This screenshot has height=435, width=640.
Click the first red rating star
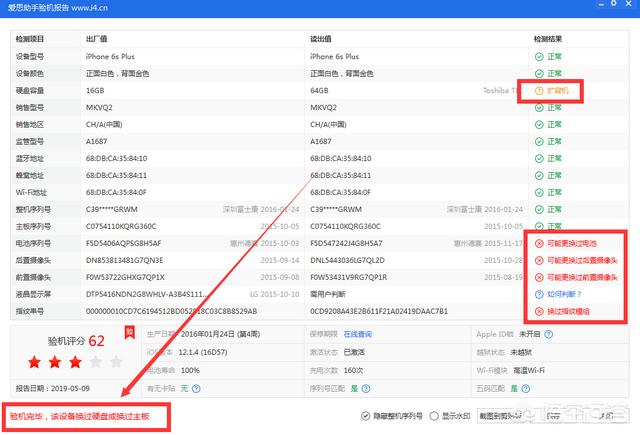click(34, 362)
